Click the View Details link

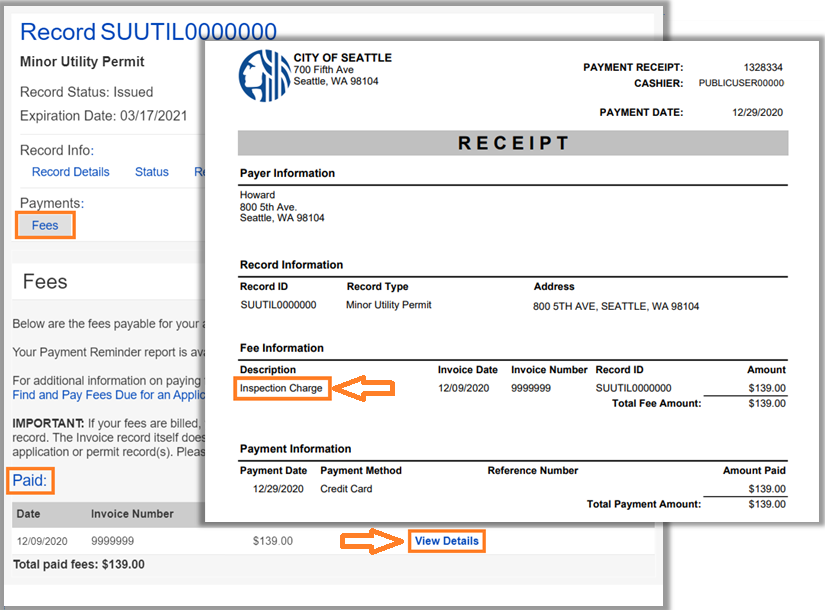[447, 541]
